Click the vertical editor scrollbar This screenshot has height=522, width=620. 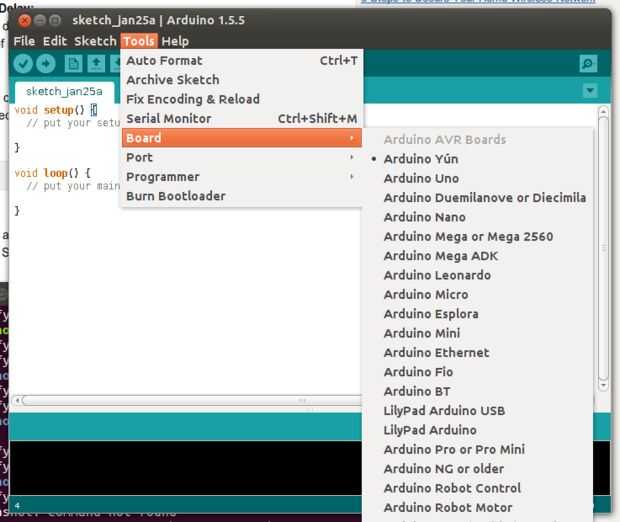(603, 249)
